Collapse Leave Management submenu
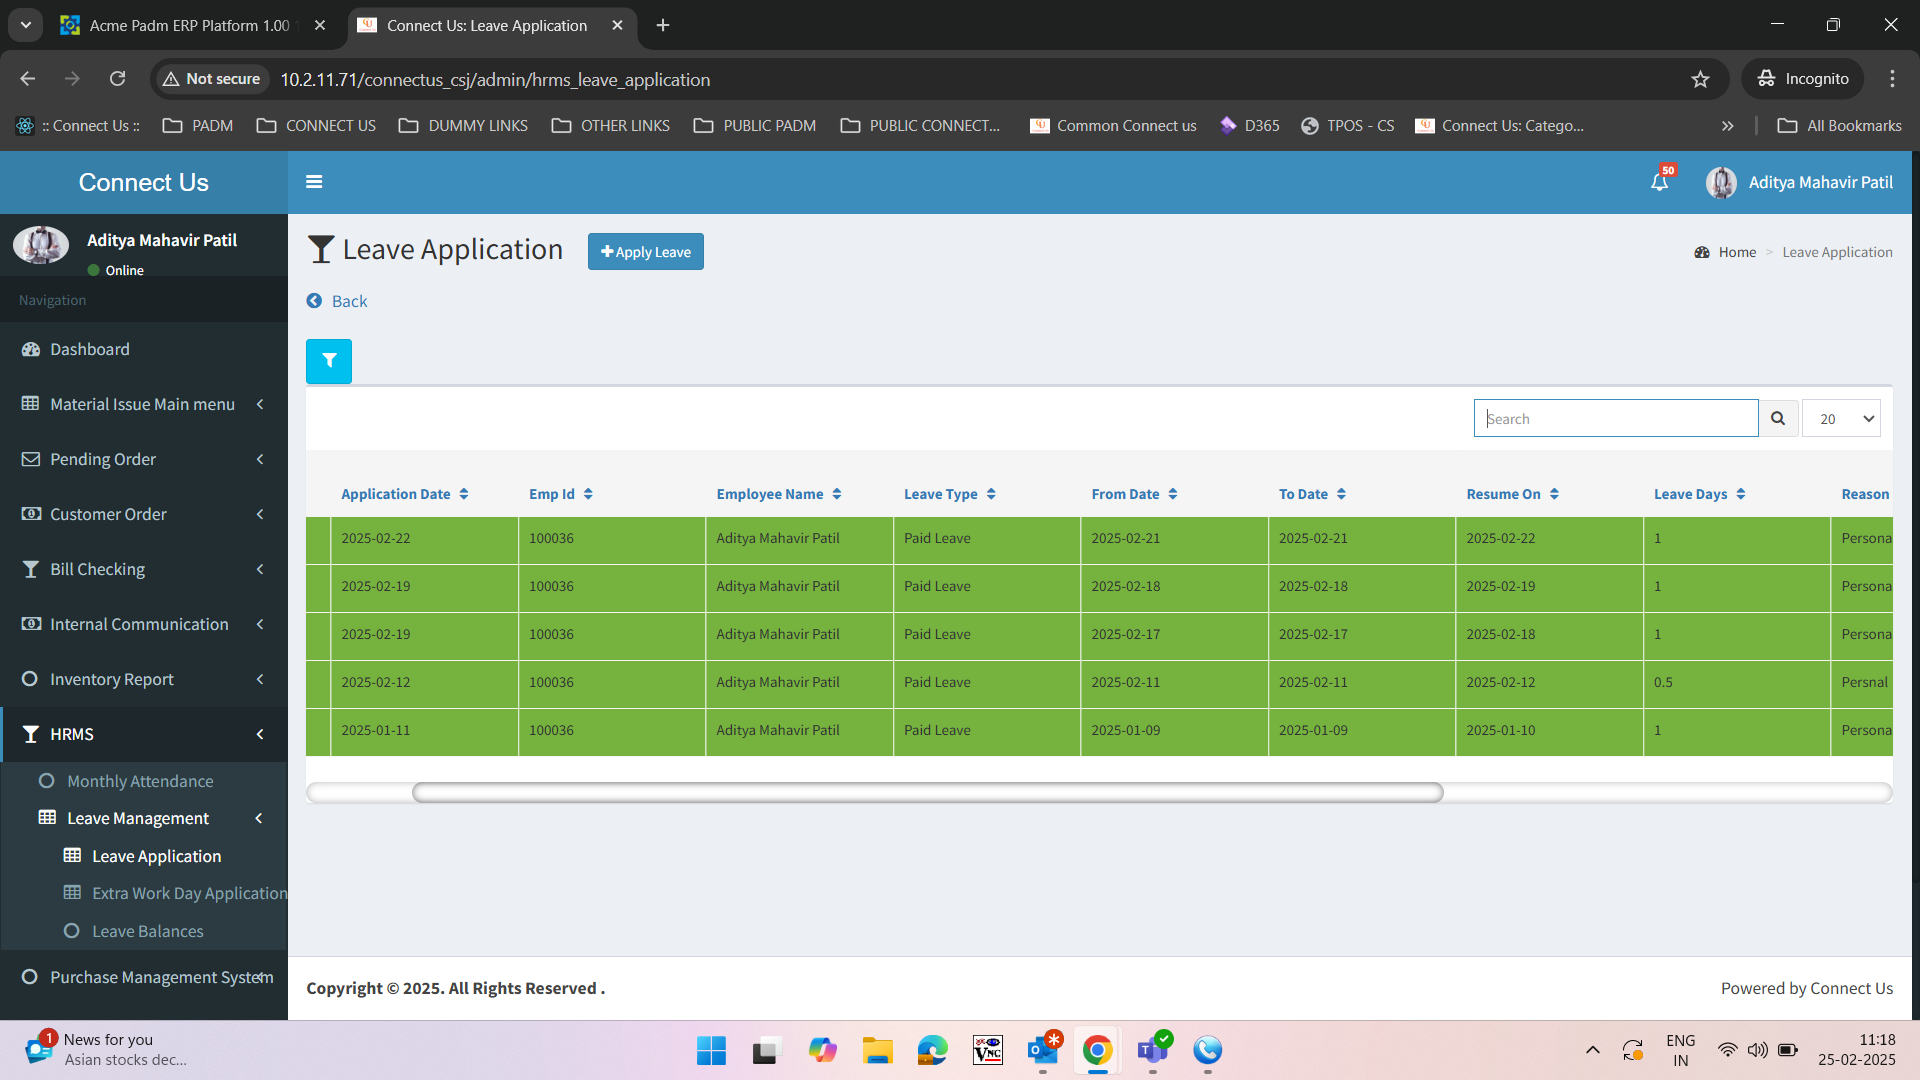Viewport: 1920px width, 1080px height. click(x=144, y=818)
